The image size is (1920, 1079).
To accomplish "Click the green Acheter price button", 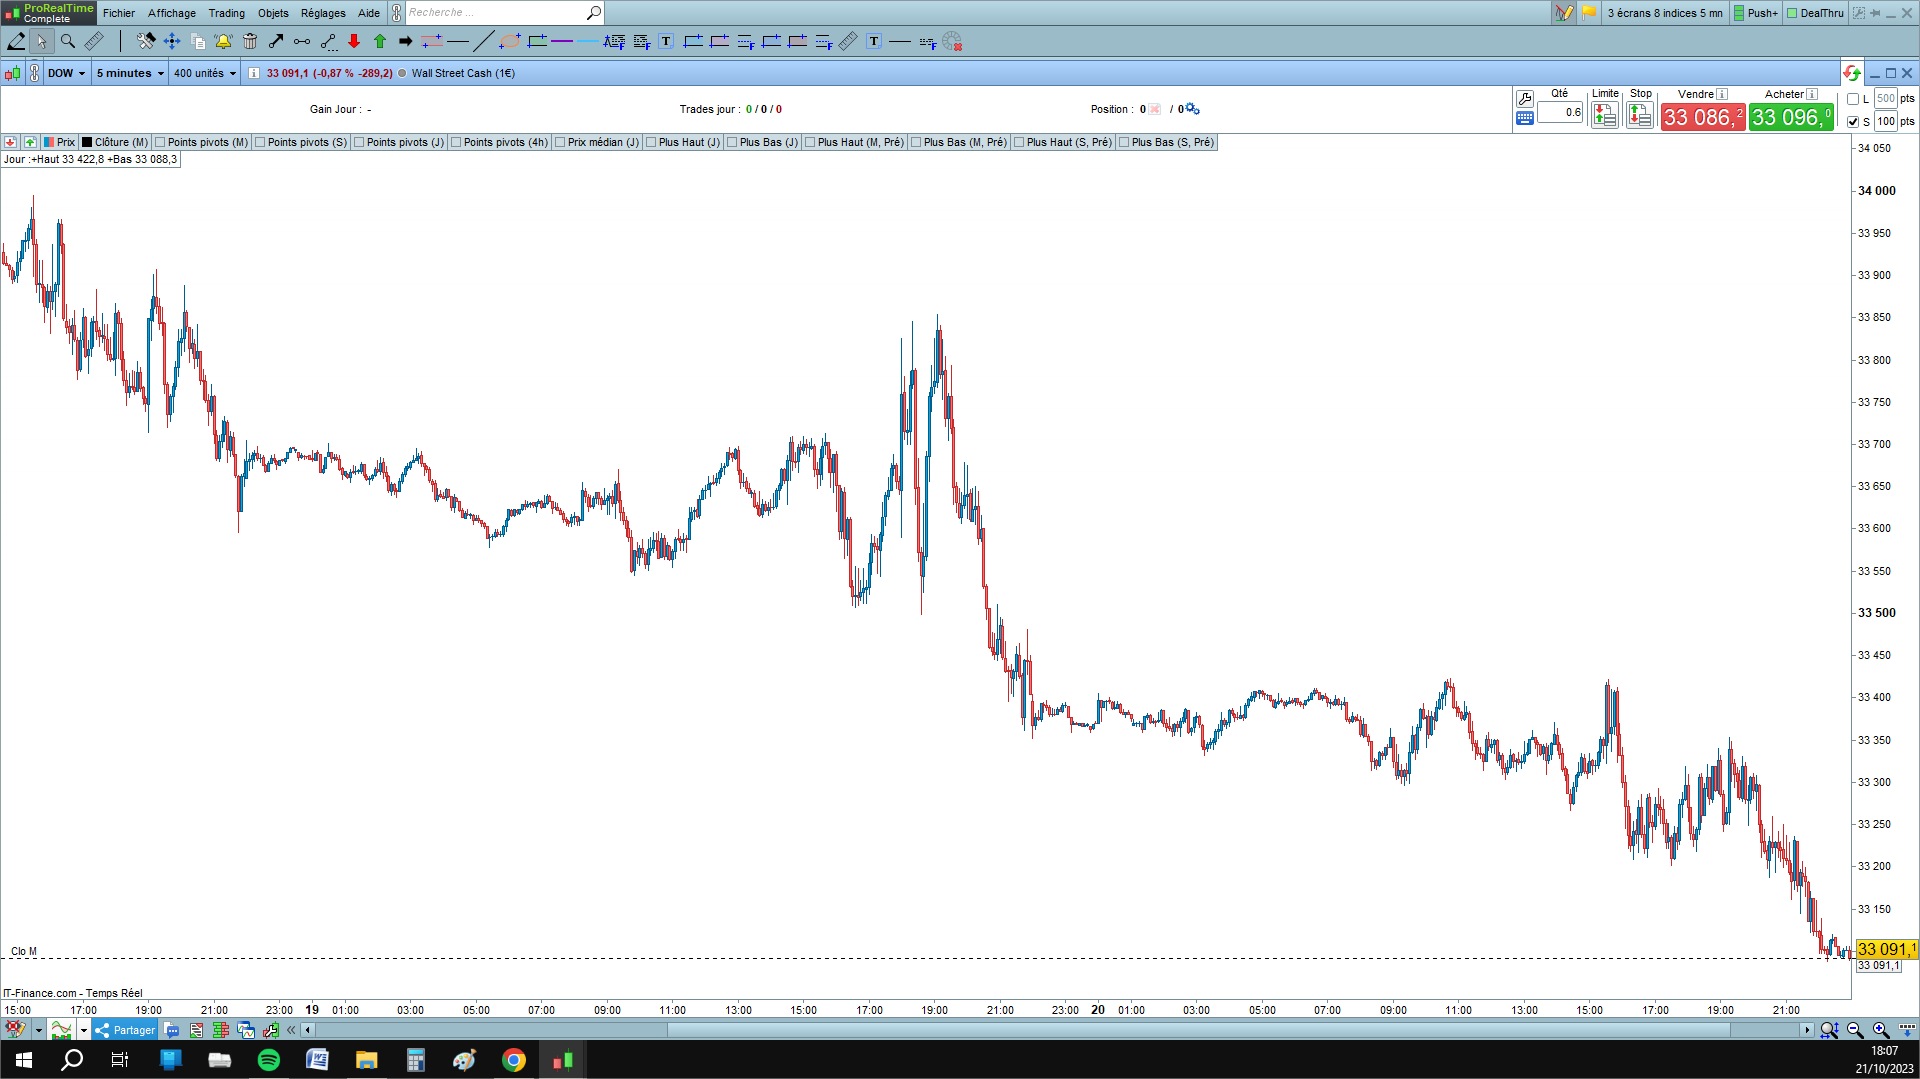I will coord(1791,117).
